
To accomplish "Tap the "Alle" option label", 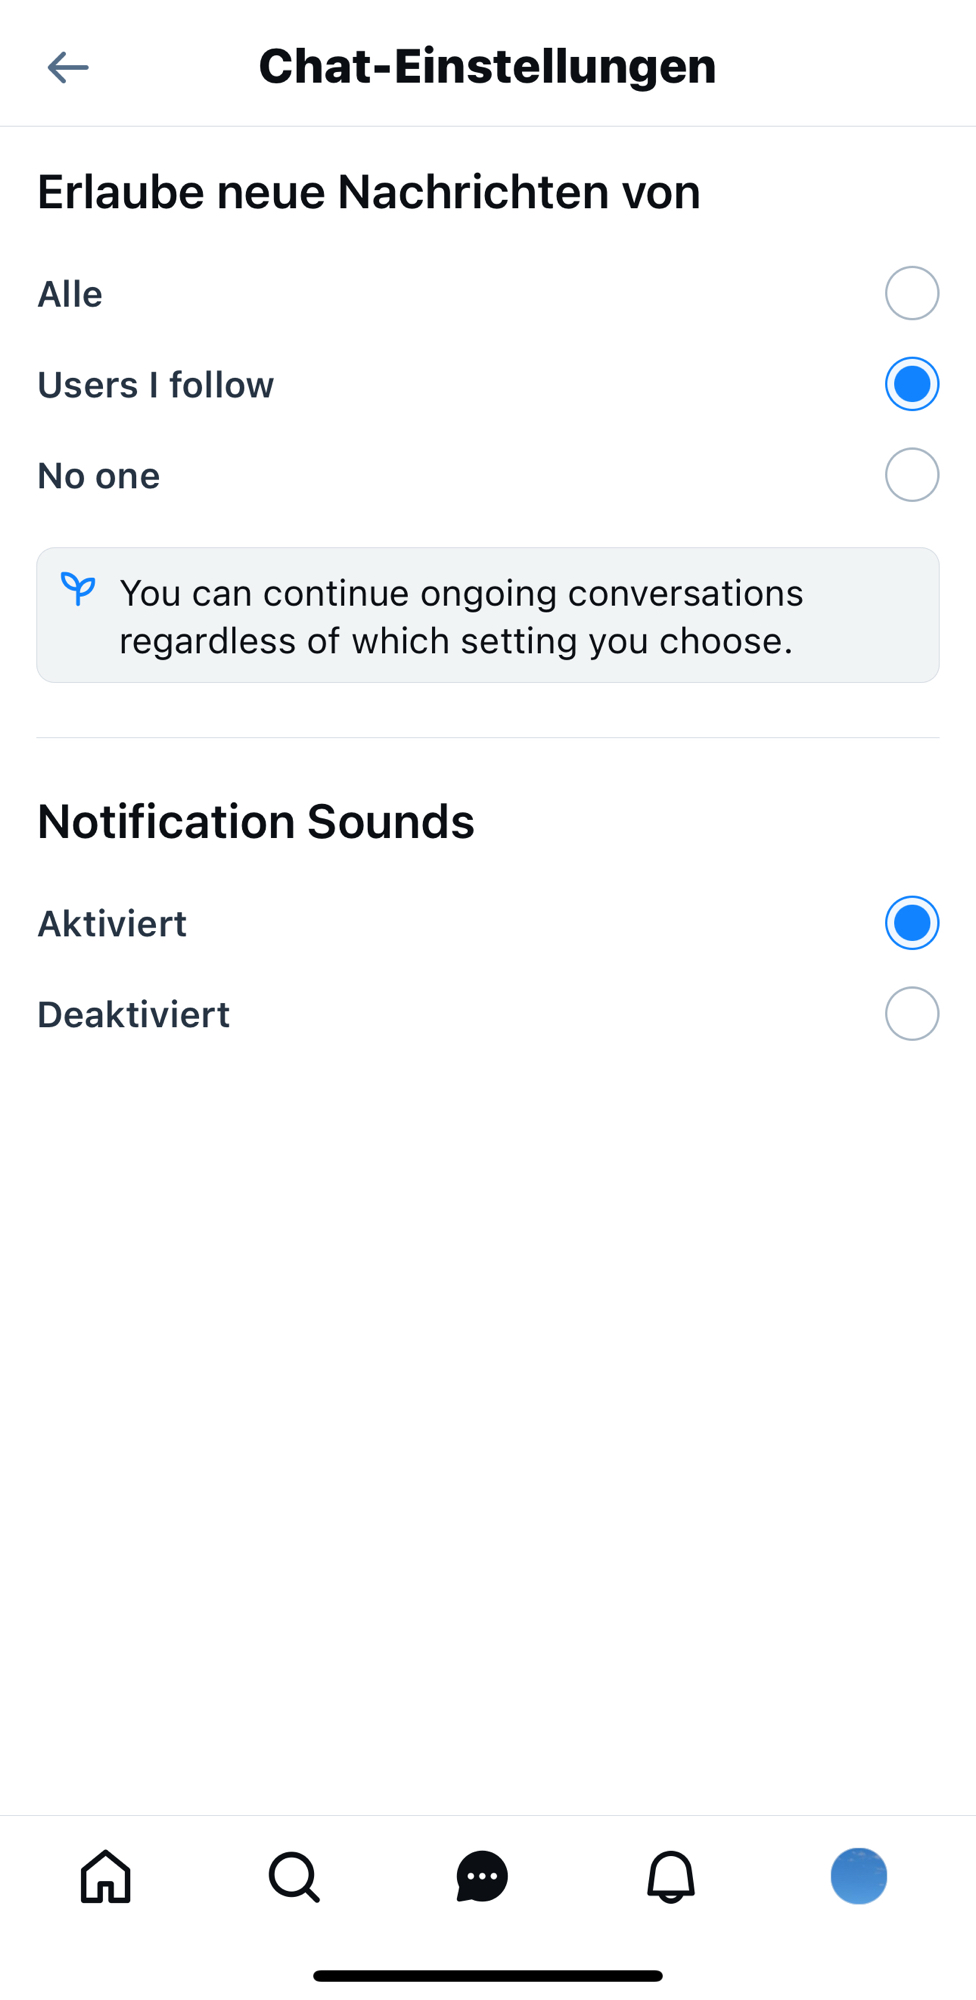I will point(70,294).
